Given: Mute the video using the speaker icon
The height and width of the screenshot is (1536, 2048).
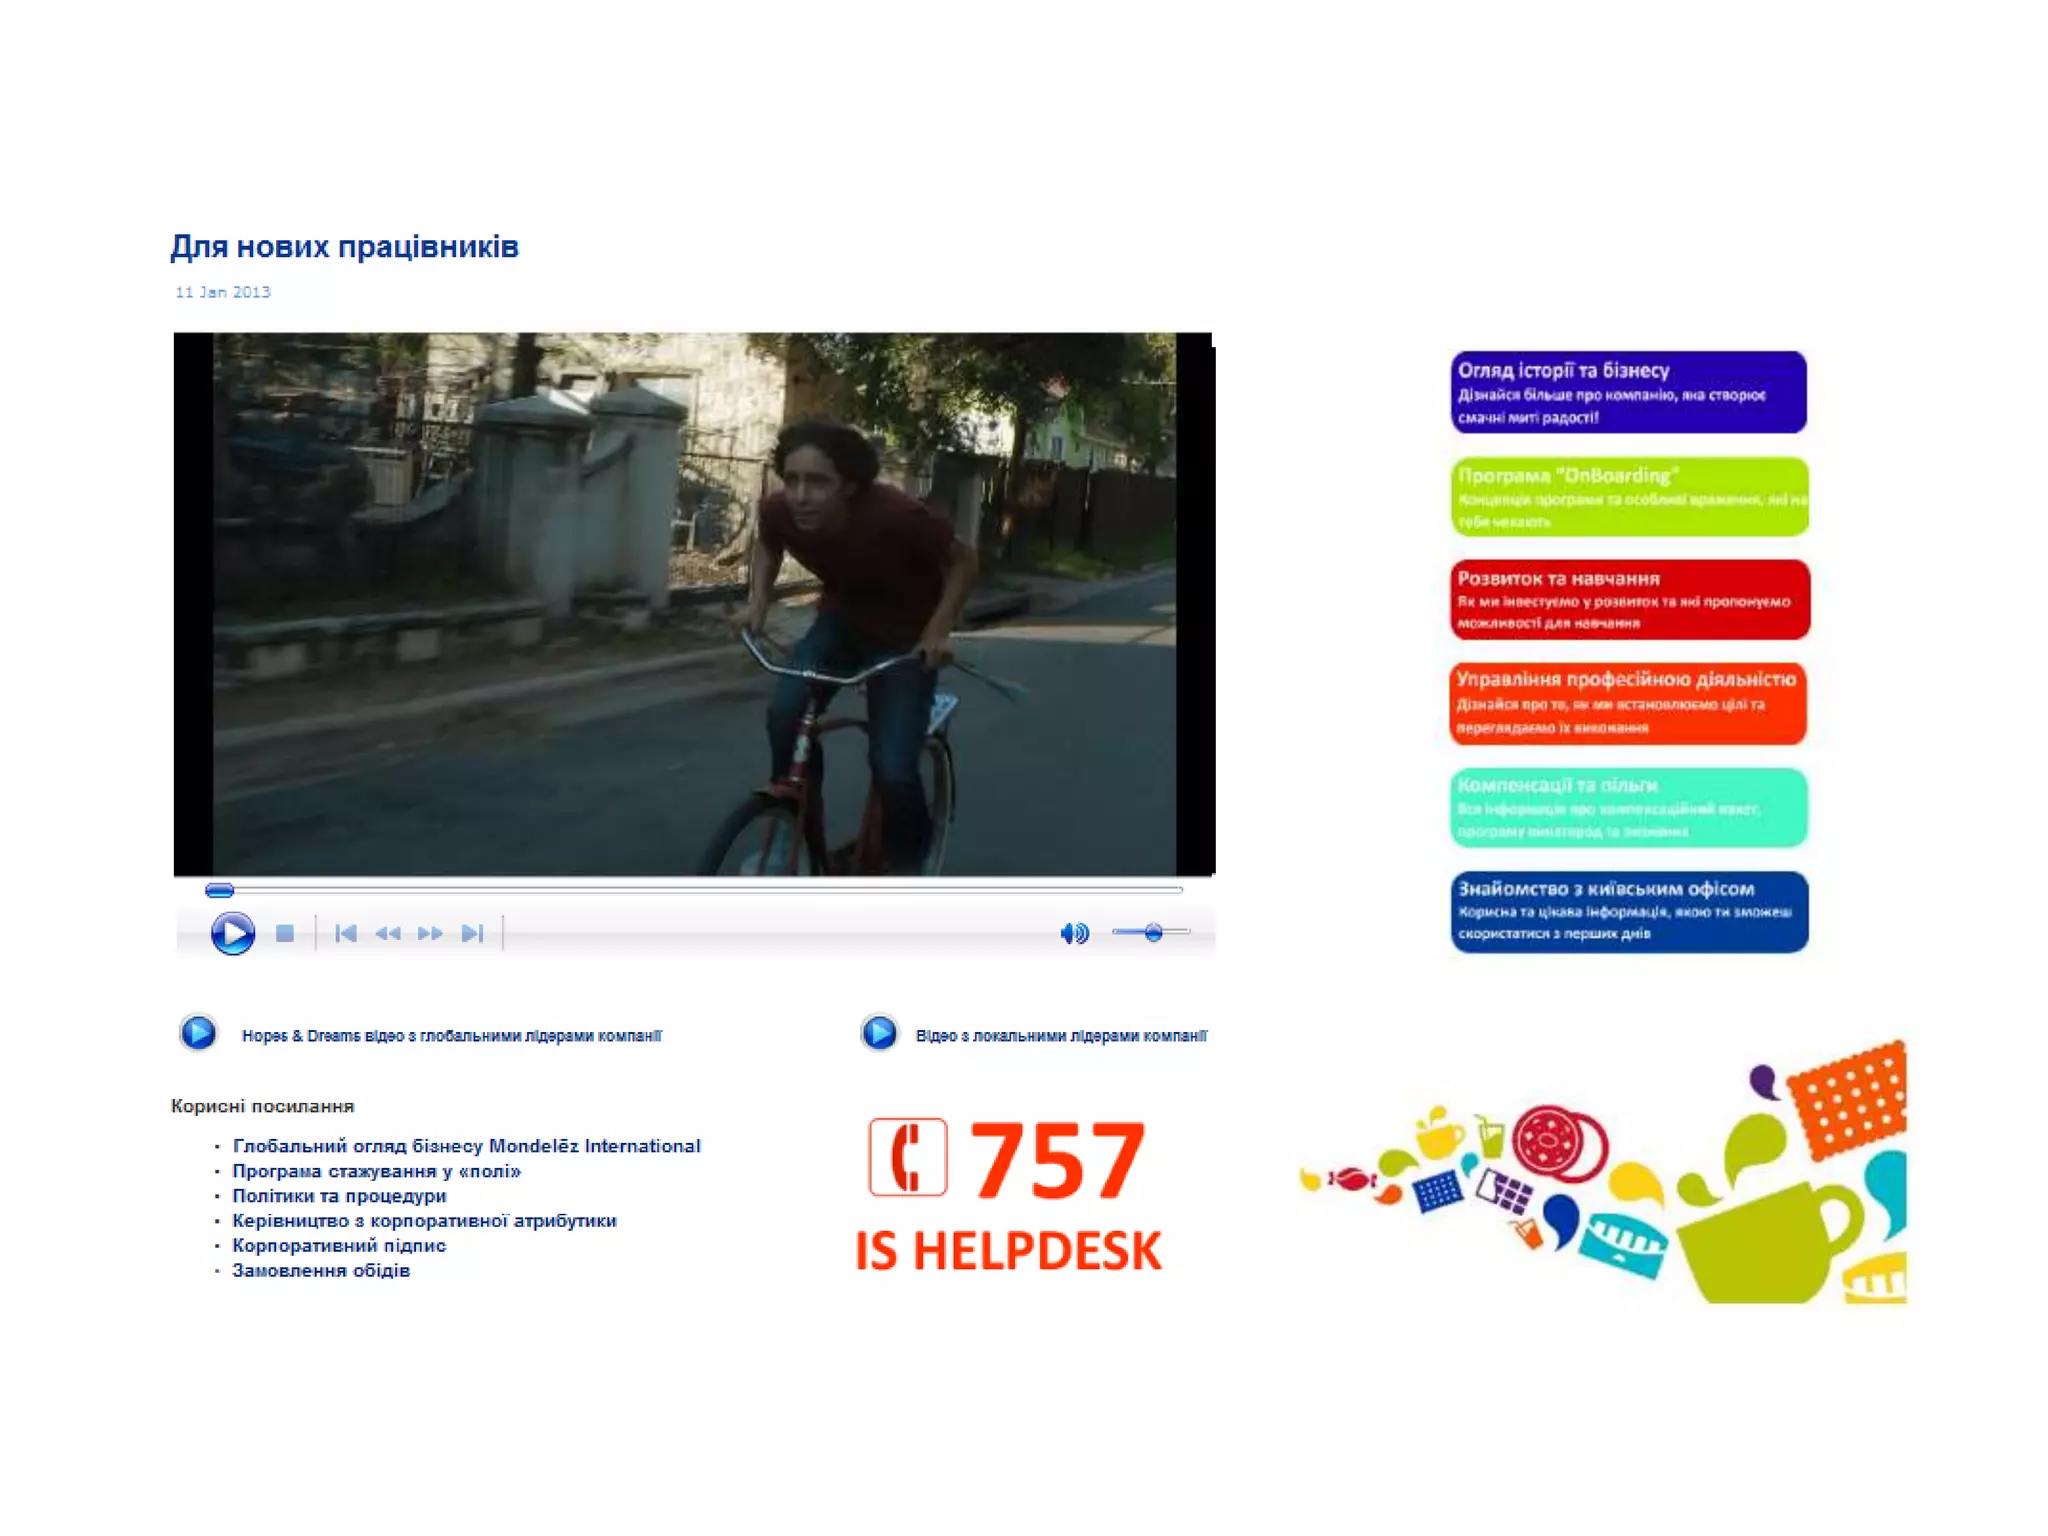Looking at the screenshot, I should [x=1073, y=933].
